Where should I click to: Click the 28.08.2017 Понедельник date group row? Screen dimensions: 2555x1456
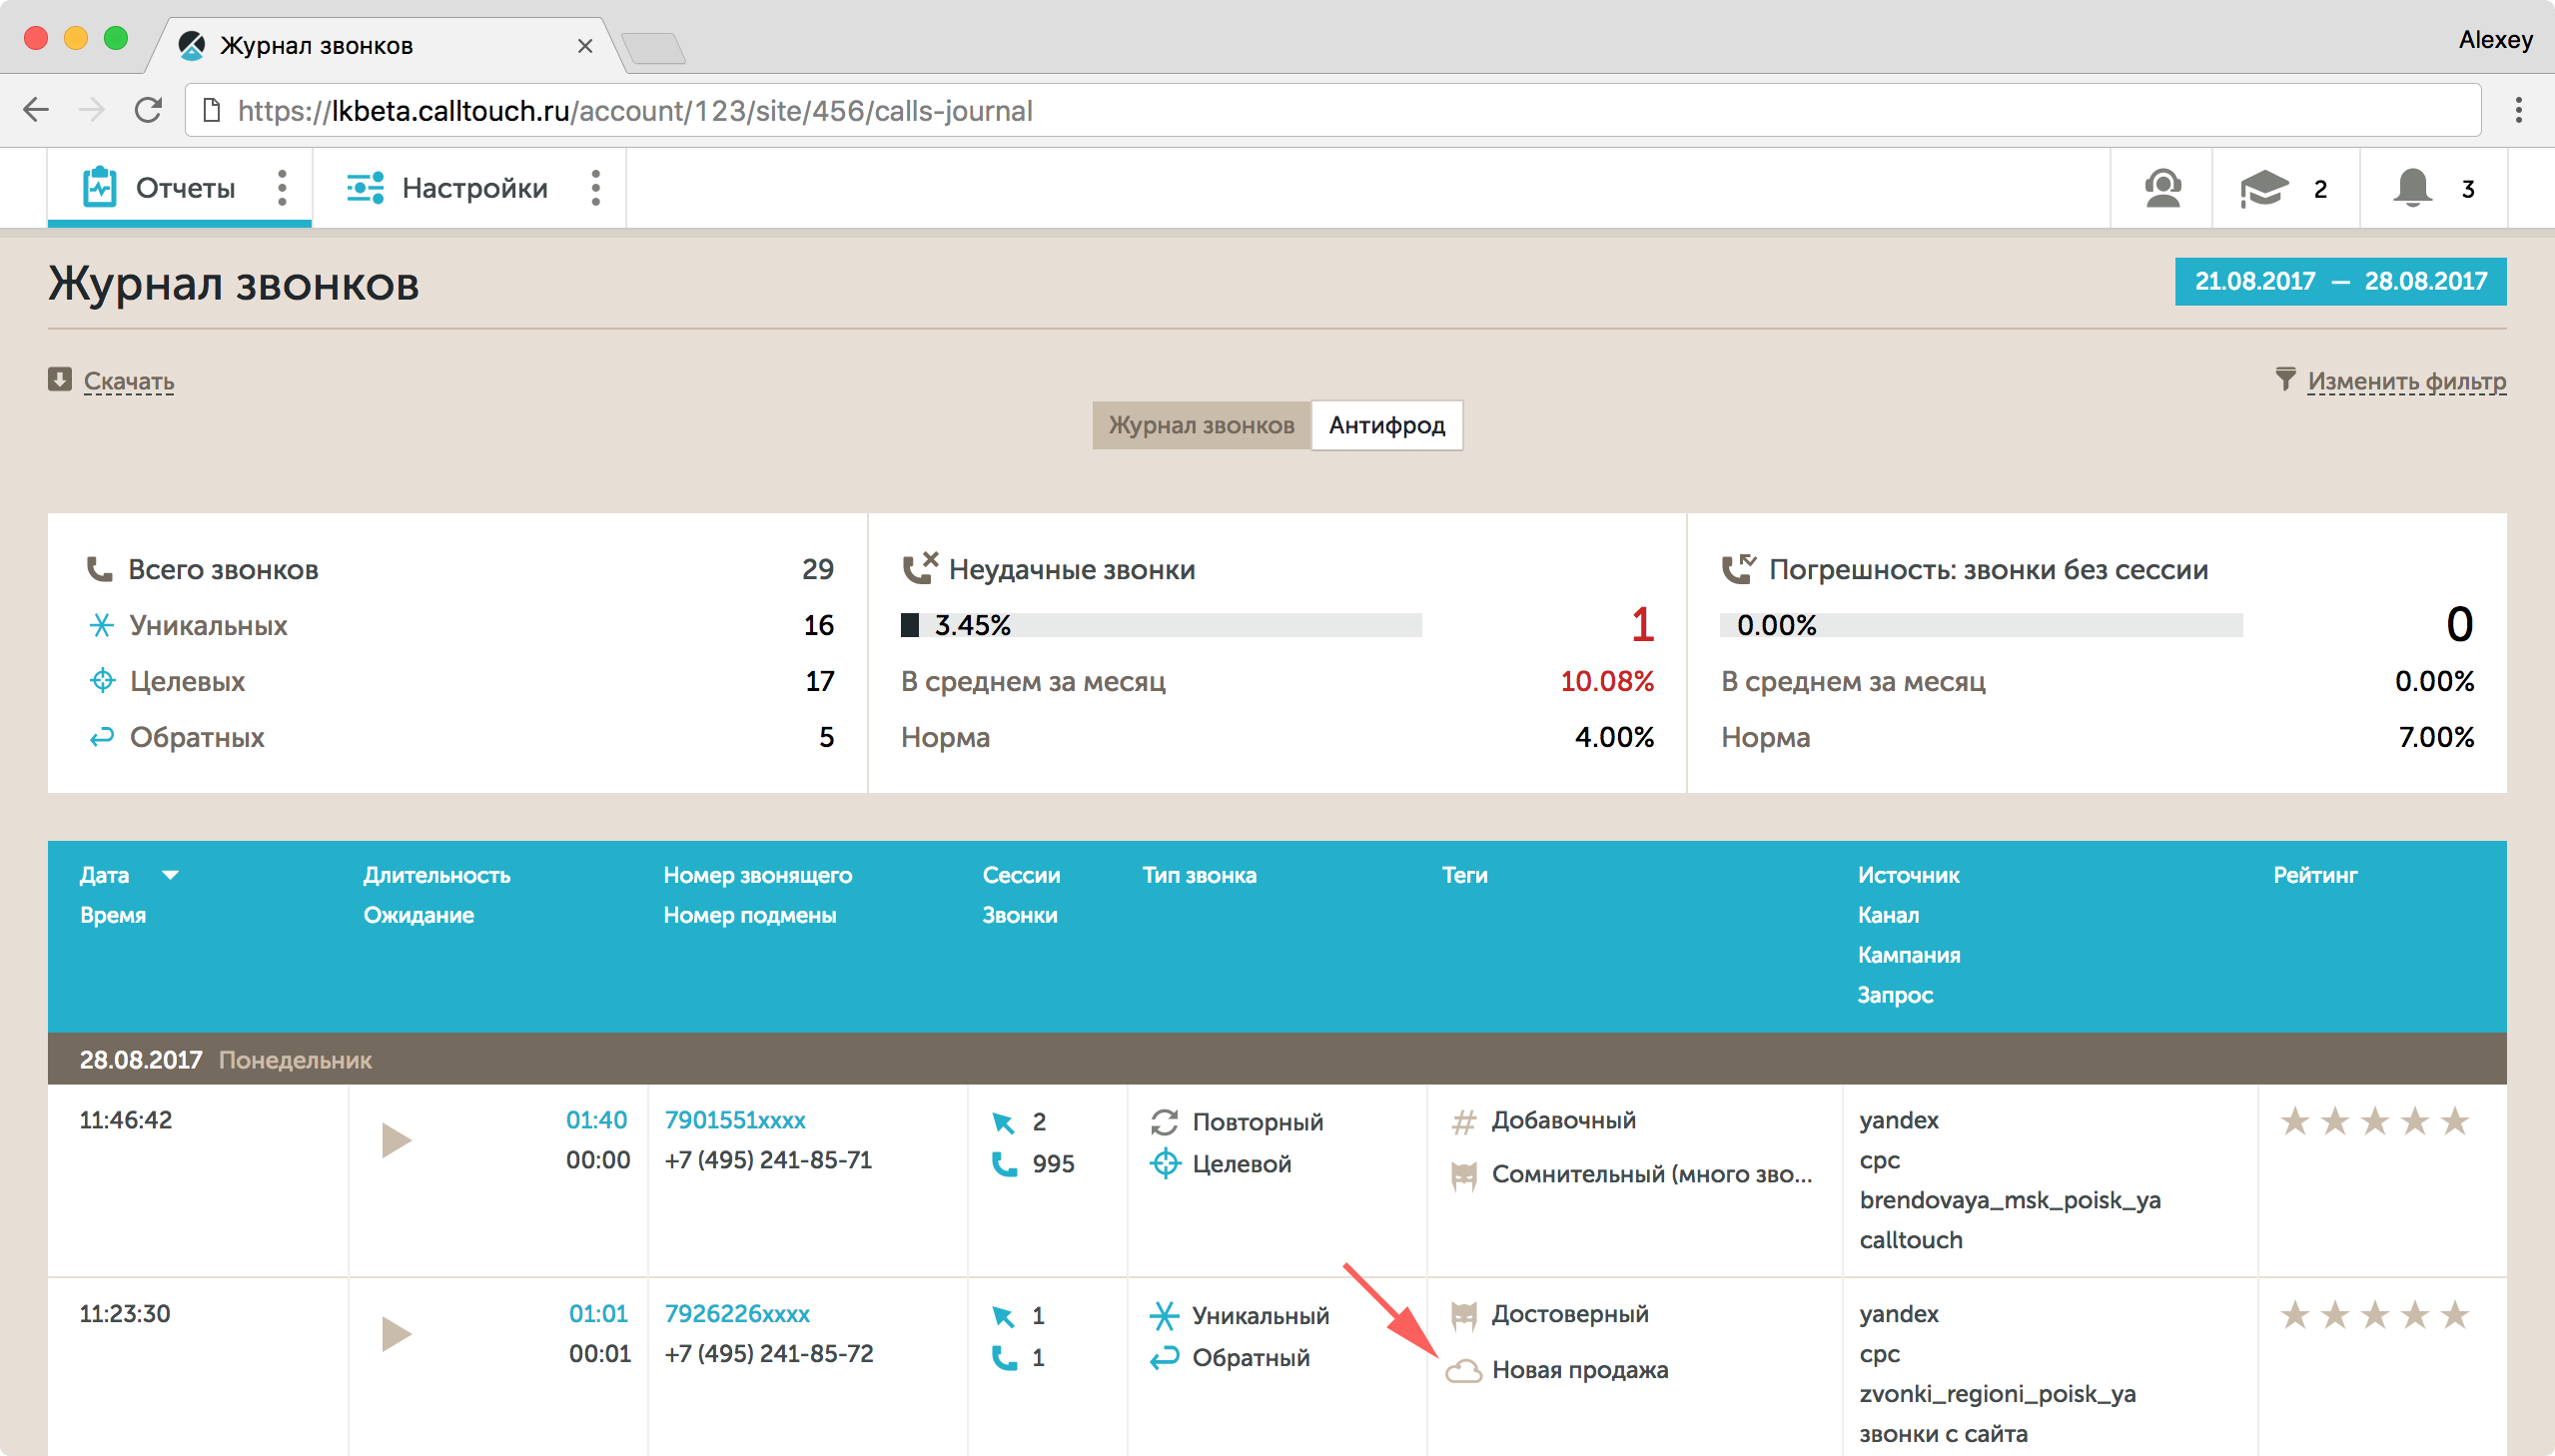1277,1059
